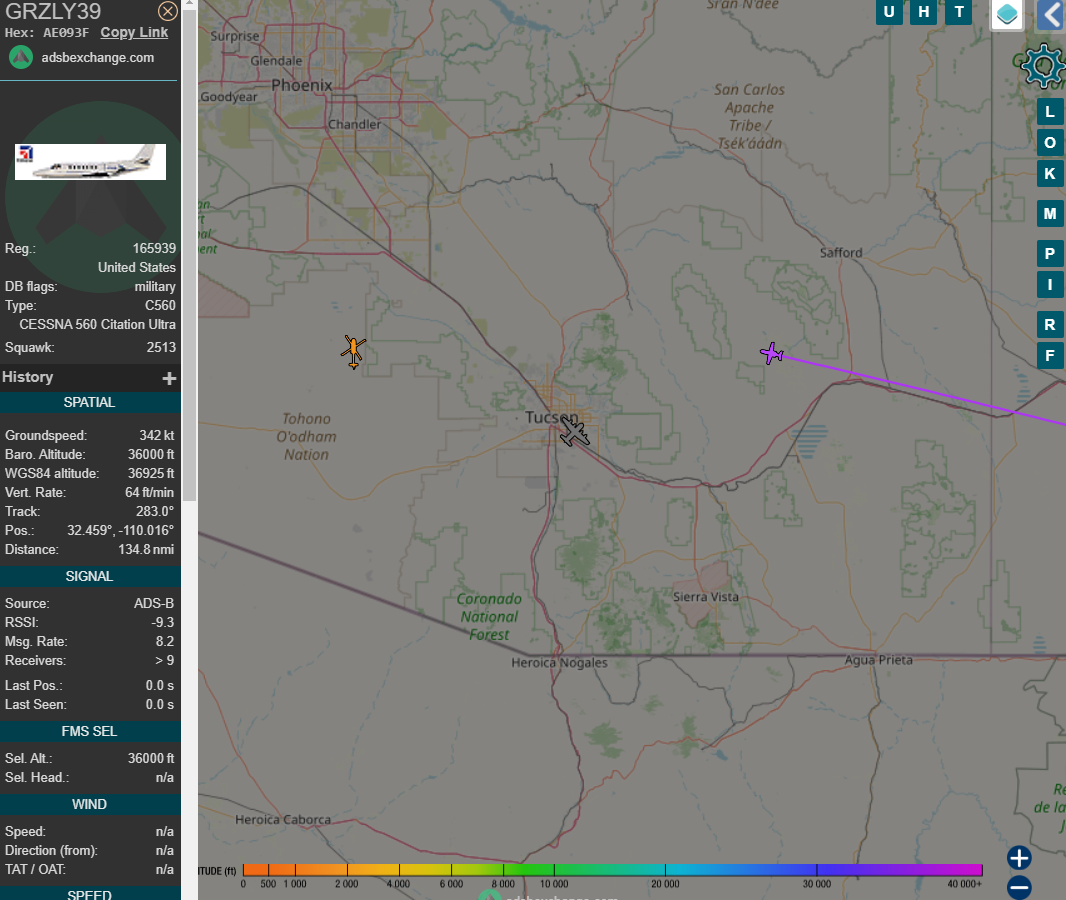Image resolution: width=1066 pixels, height=900 pixels.
Task: Click the Vert. Rate value 64 ft/min
Action: 150,492
